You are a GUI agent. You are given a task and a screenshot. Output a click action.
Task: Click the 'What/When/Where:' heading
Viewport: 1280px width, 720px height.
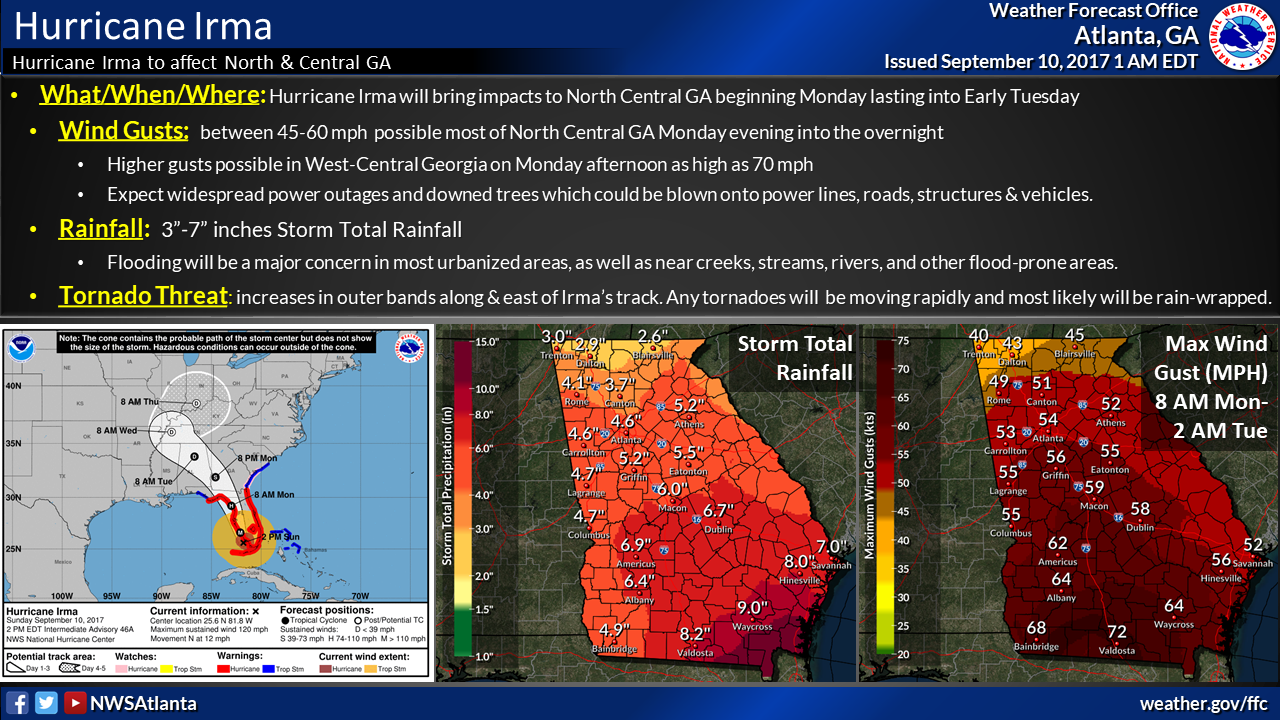(153, 97)
